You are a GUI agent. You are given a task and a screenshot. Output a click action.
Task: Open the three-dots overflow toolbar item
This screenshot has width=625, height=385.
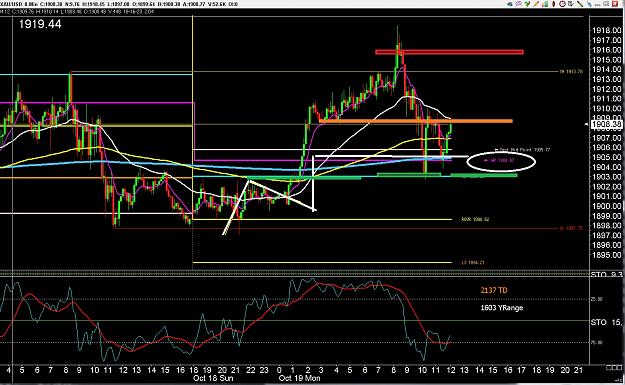[597, 5]
